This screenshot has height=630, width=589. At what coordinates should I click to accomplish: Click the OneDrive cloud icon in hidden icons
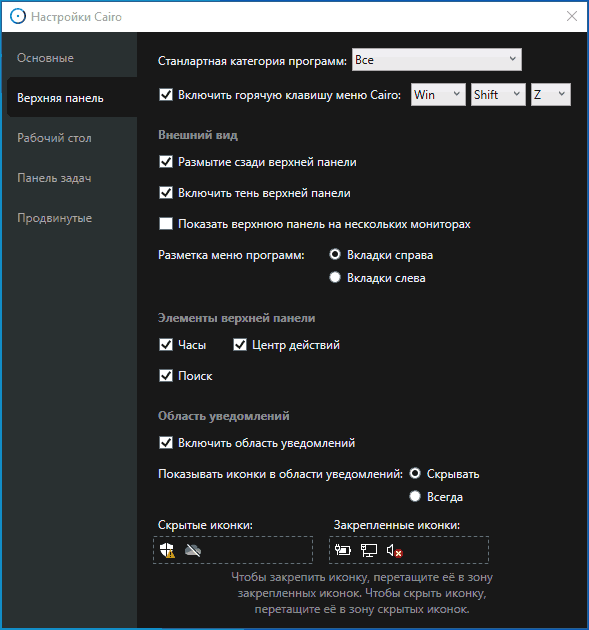click(193, 550)
